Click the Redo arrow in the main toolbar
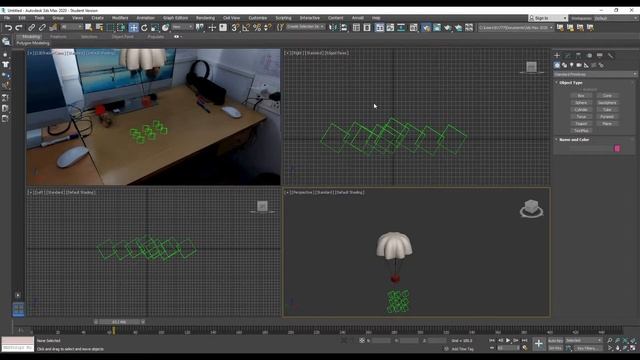 (18, 28)
